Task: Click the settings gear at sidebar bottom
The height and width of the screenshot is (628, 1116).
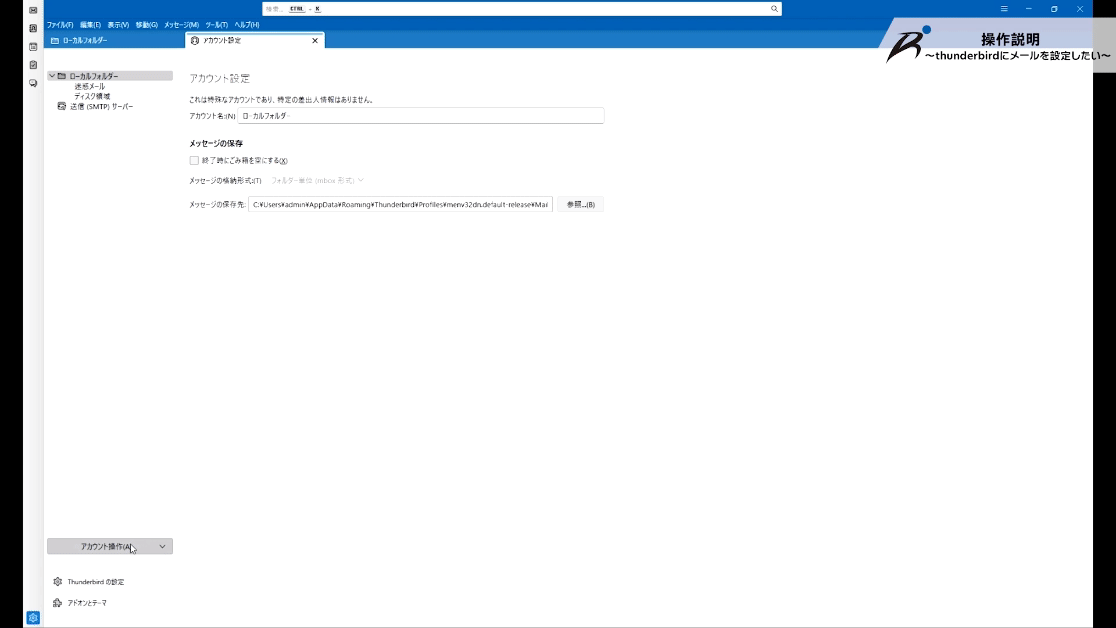Action: 33,618
